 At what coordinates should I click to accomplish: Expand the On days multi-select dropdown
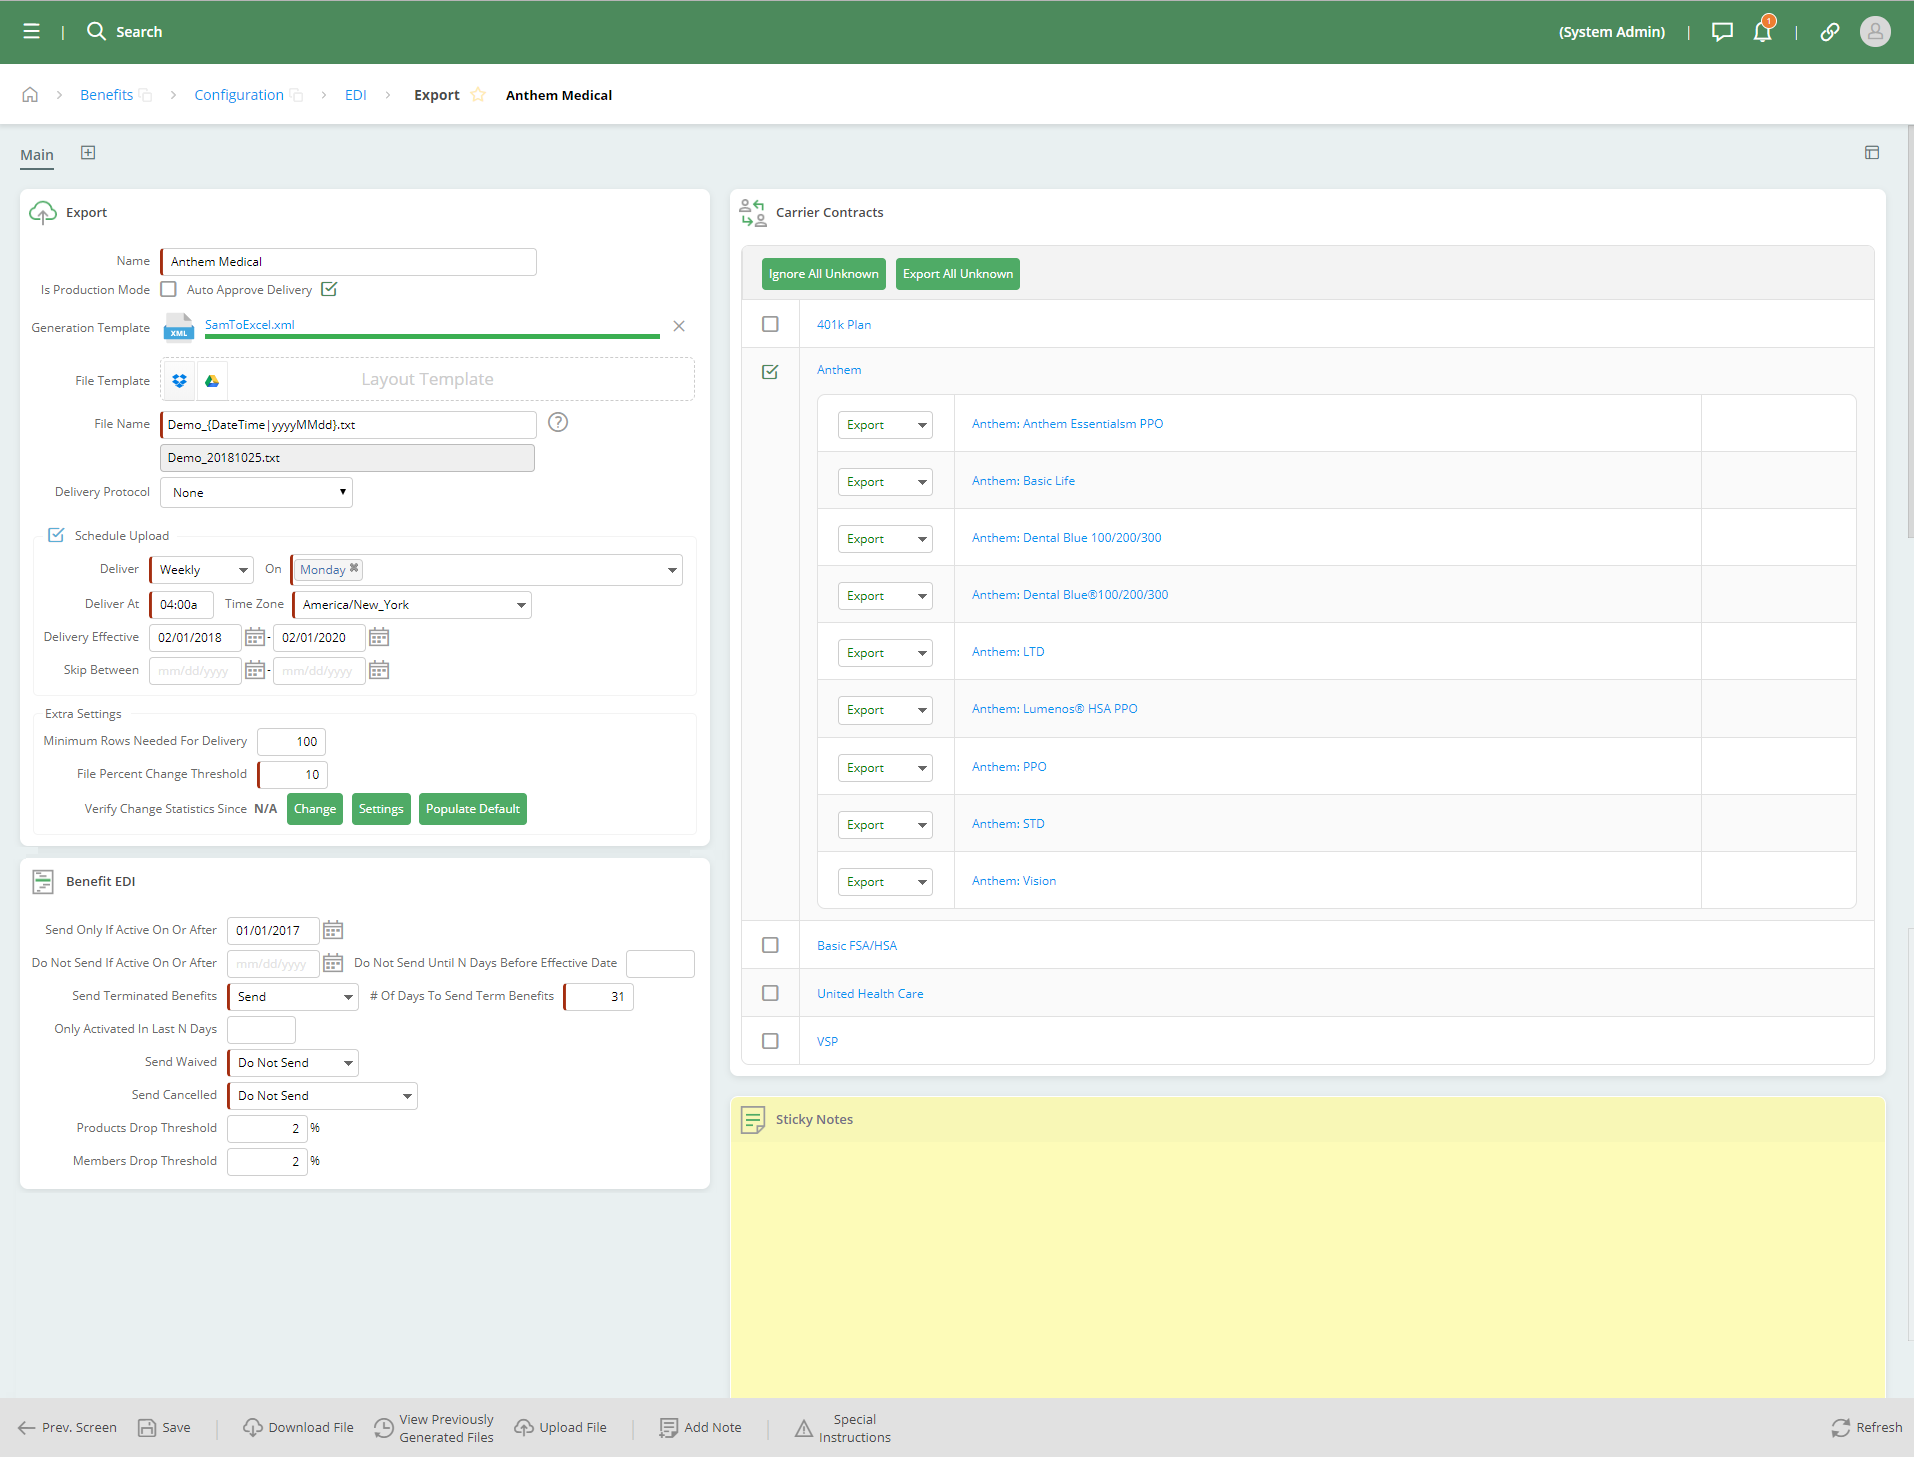pos(673,571)
